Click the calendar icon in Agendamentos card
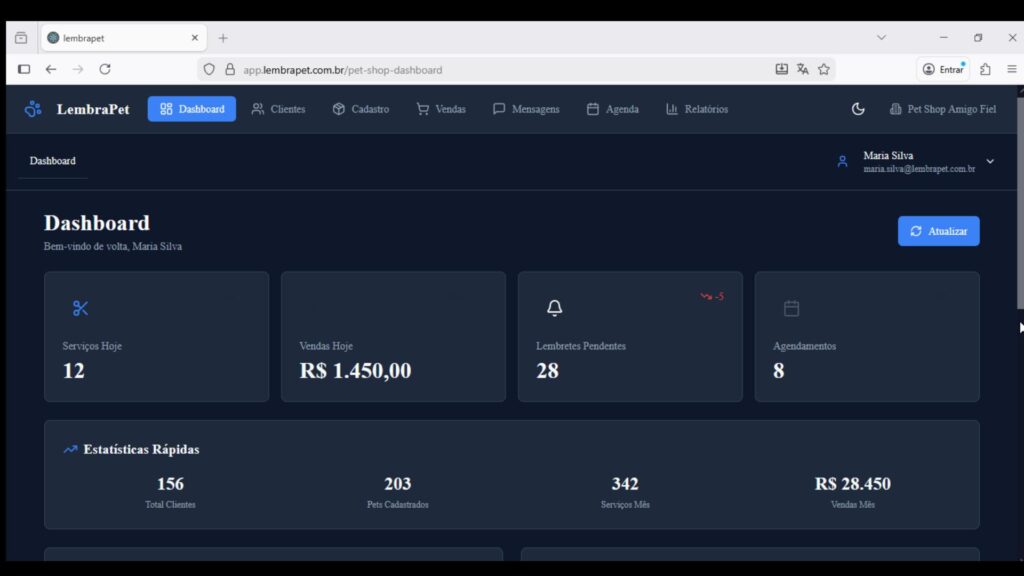 (791, 309)
